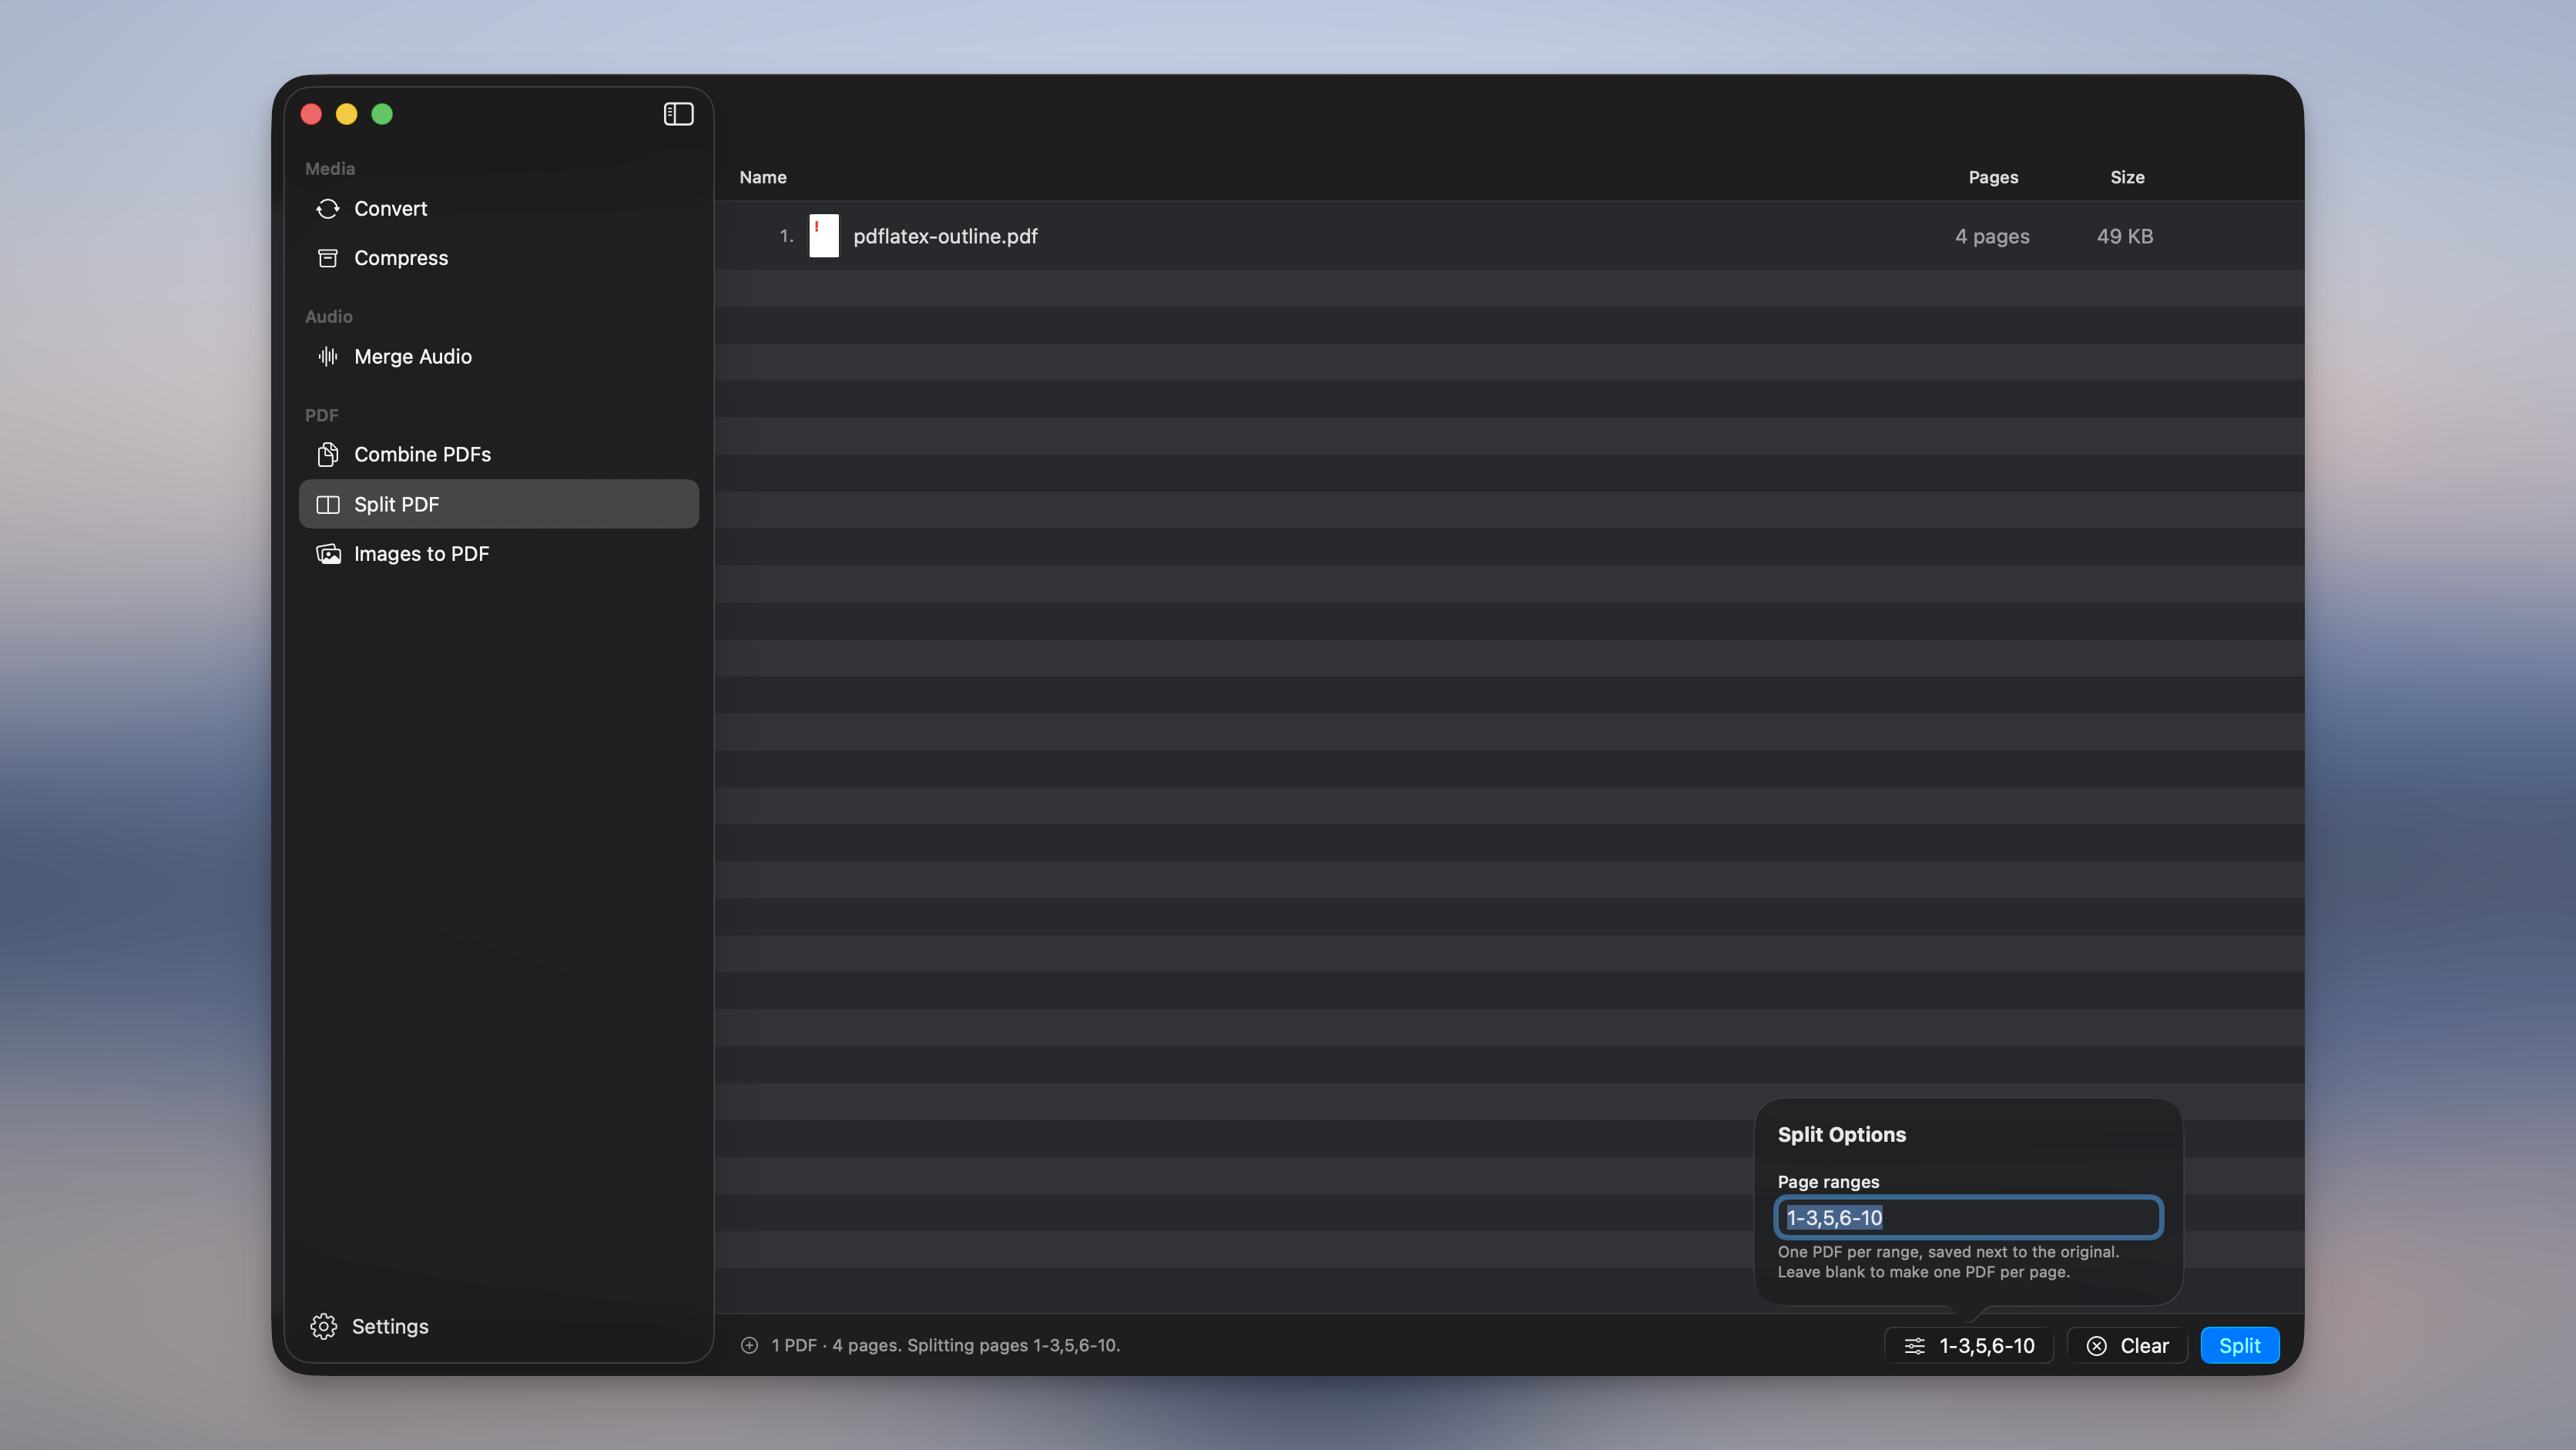Click the Clear button
Viewport: 2576px width, 1450px height.
pos(2127,1346)
